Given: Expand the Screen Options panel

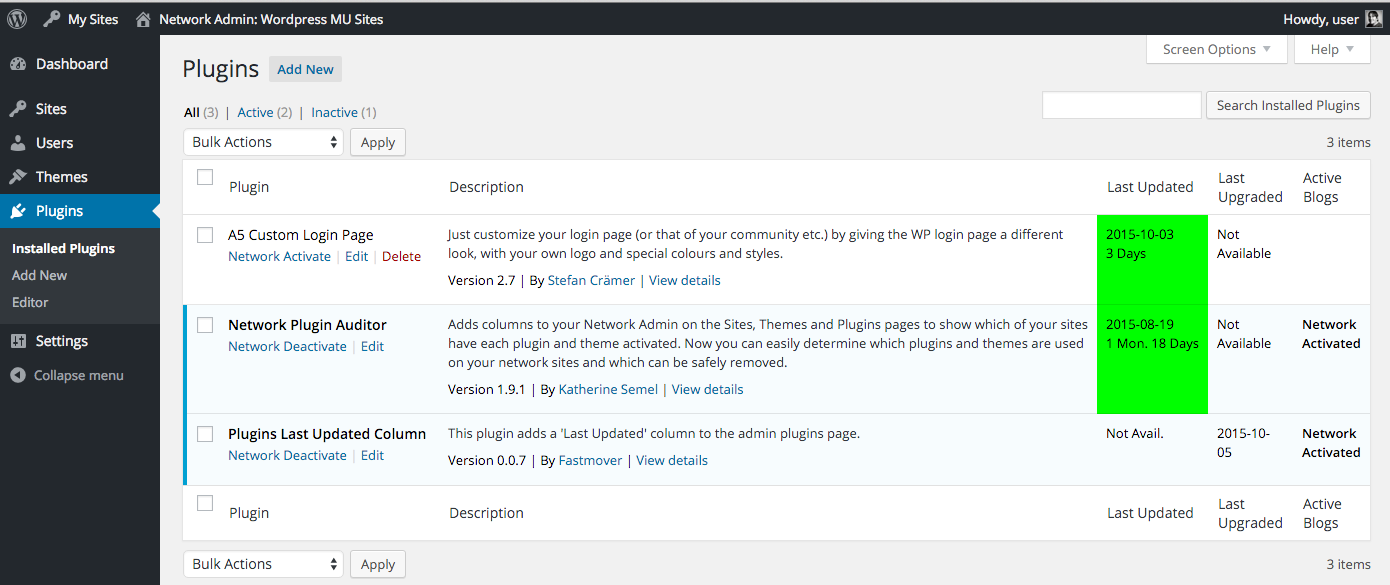Looking at the screenshot, I should [x=1217, y=50].
